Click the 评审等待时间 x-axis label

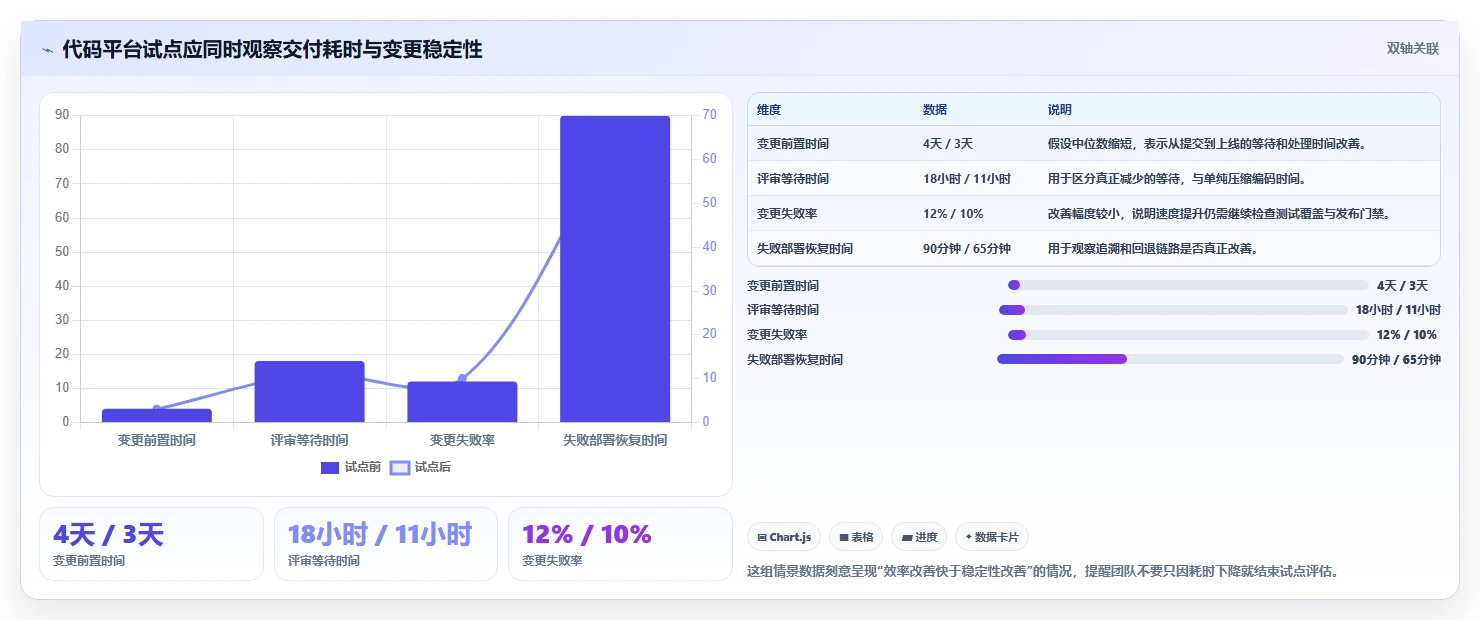pos(310,440)
